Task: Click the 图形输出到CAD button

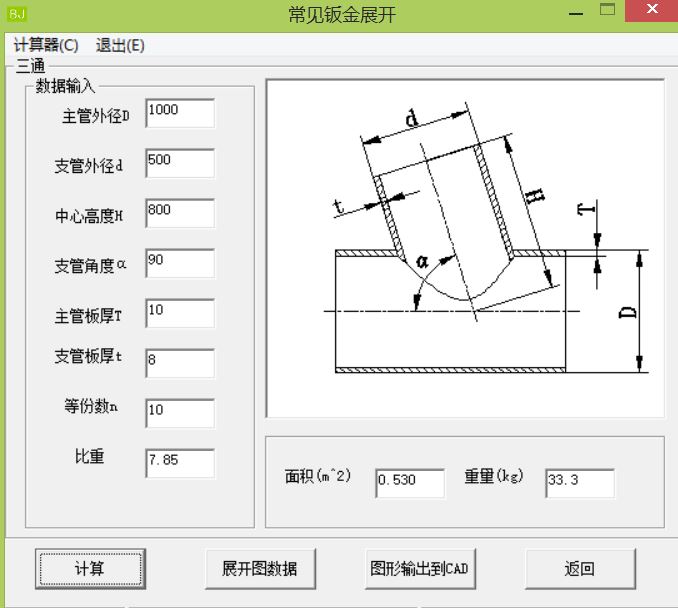Action: click(419, 568)
